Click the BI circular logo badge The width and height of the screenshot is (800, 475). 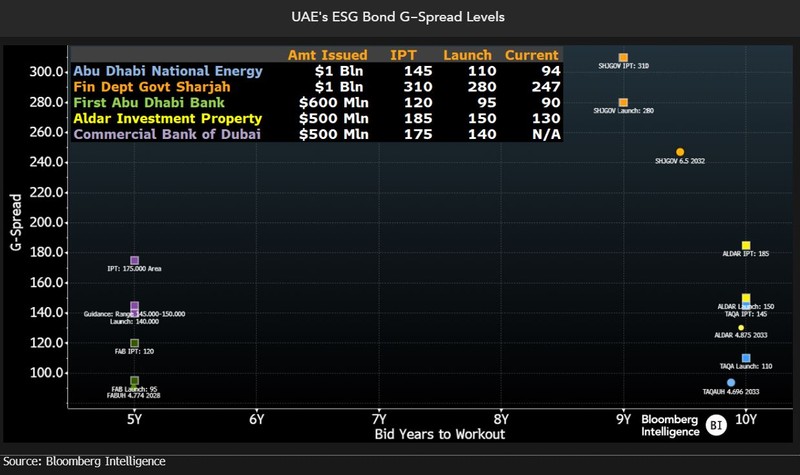coord(715,425)
